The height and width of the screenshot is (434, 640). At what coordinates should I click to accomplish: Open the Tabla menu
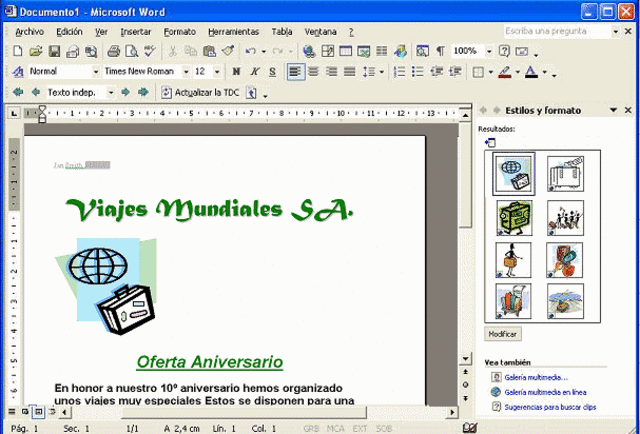282,32
